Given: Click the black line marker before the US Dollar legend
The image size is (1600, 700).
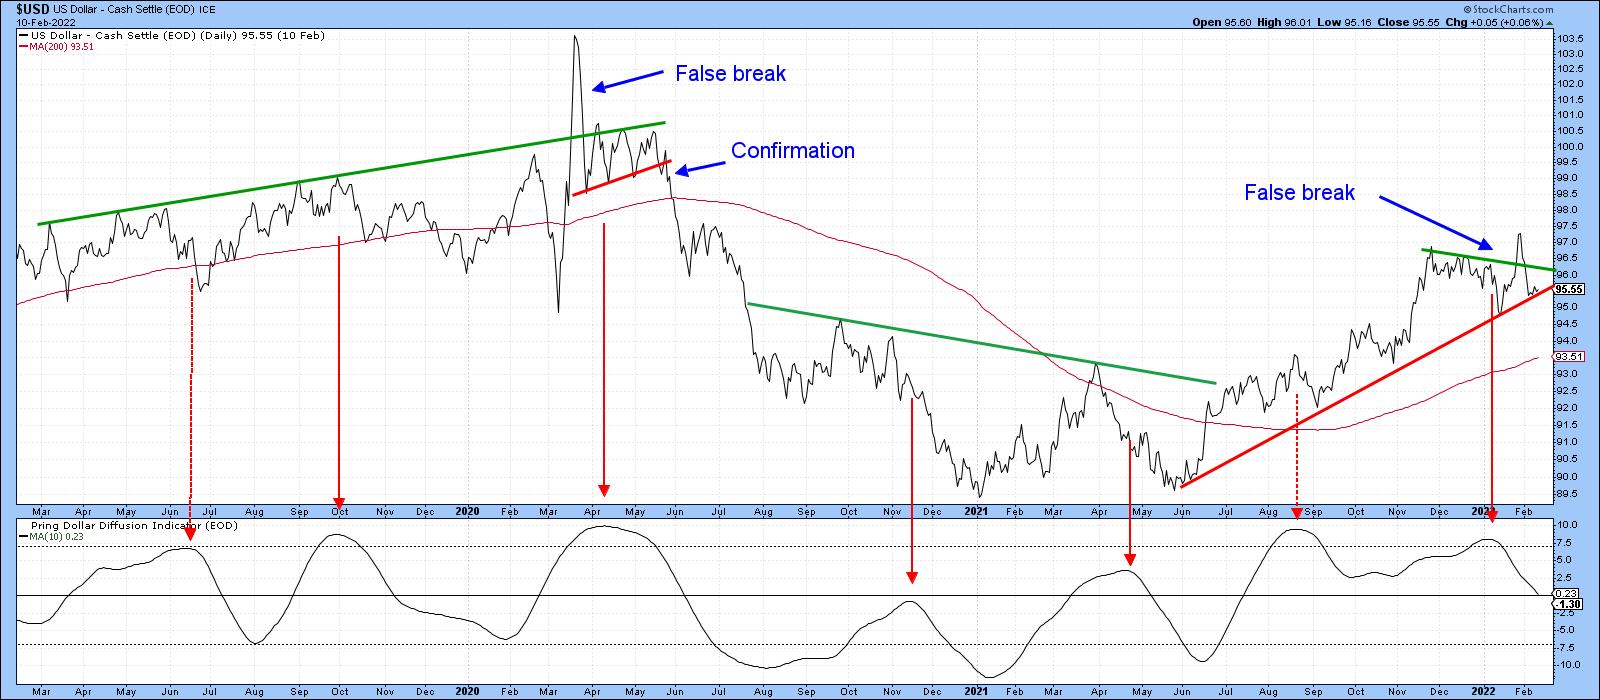Looking at the screenshot, I should 23,36.
